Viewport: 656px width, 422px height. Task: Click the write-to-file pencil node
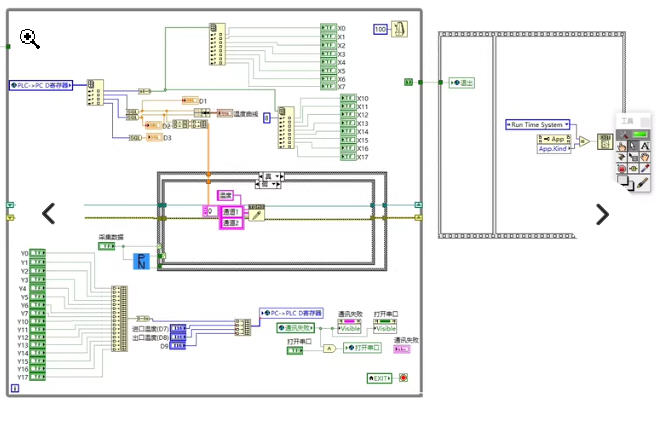pos(256,213)
